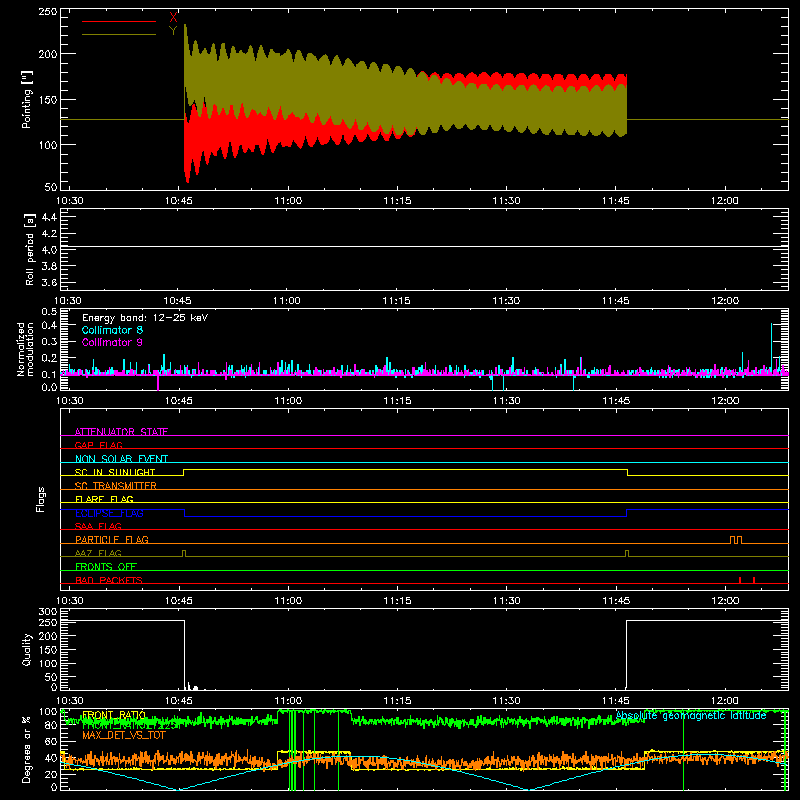The width and height of the screenshot is (800, 800).
Task: Click the ECLIPSE_FLAG rising step near 11:45
Action: tap(627, 513)
